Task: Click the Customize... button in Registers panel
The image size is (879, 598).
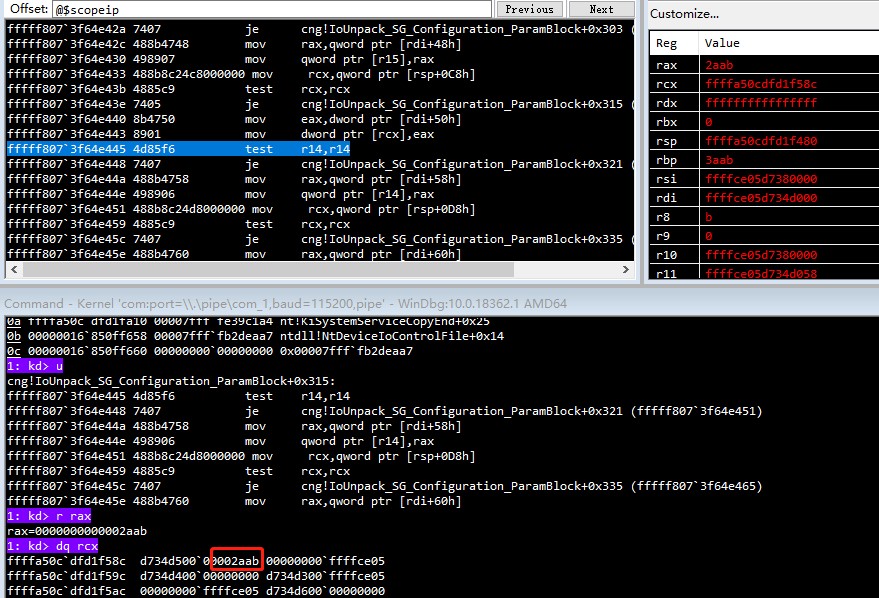Action: pyautogui.click(x=684, y=14)
